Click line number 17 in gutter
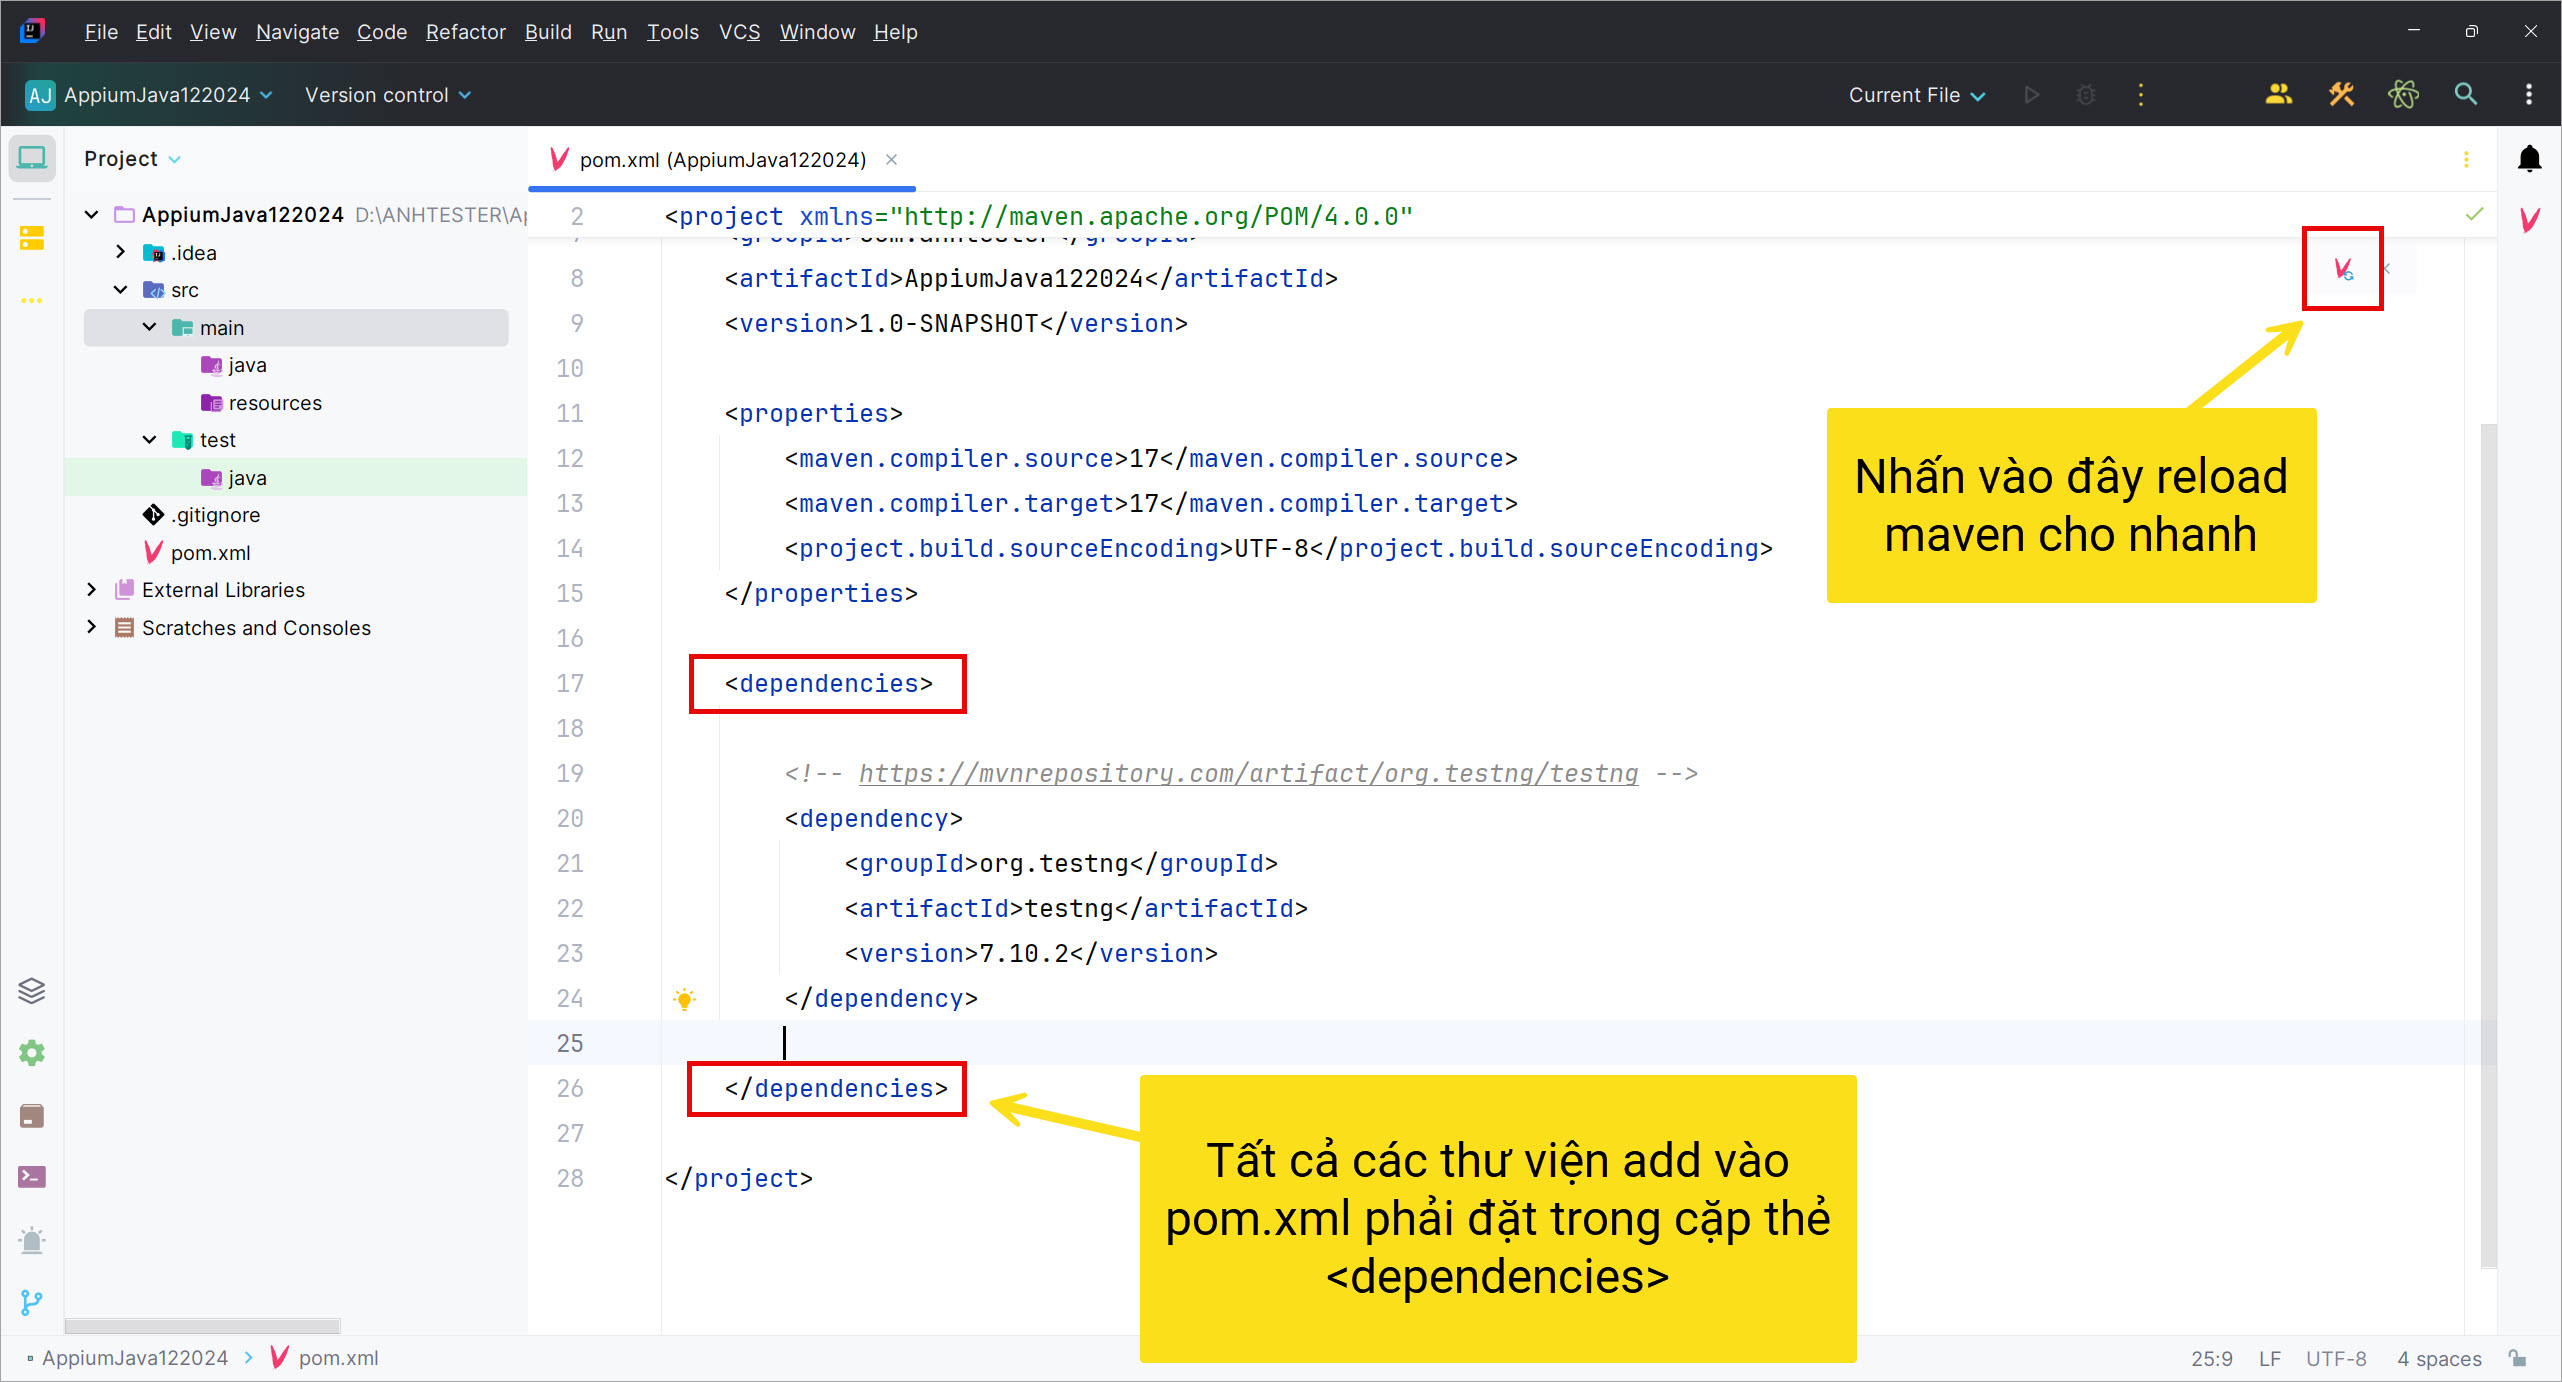The image size is (2562, 1382). coord(570,683)
